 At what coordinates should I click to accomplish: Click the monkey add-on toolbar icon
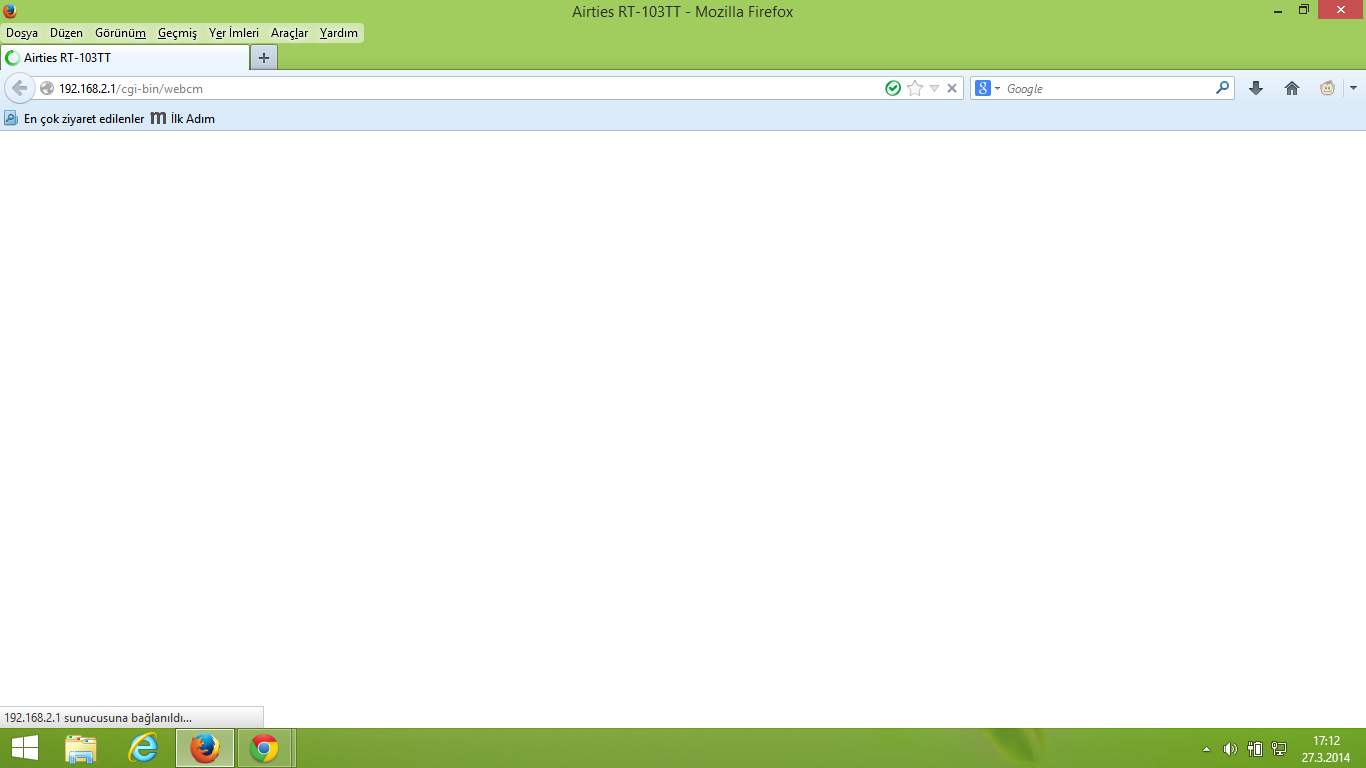tap(1327, 88)
